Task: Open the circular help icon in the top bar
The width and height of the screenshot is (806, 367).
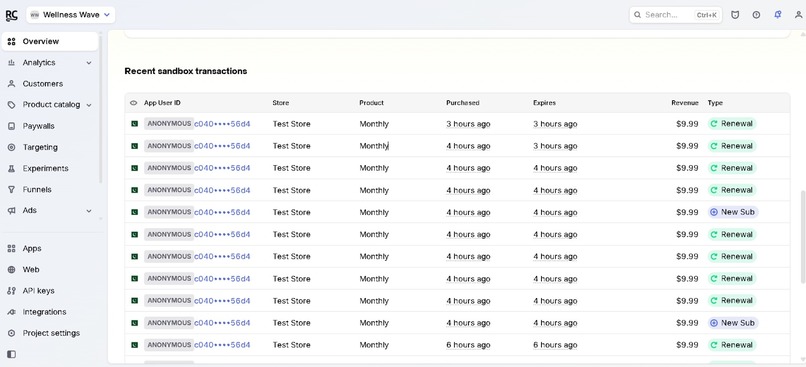Action: point(756,15)
